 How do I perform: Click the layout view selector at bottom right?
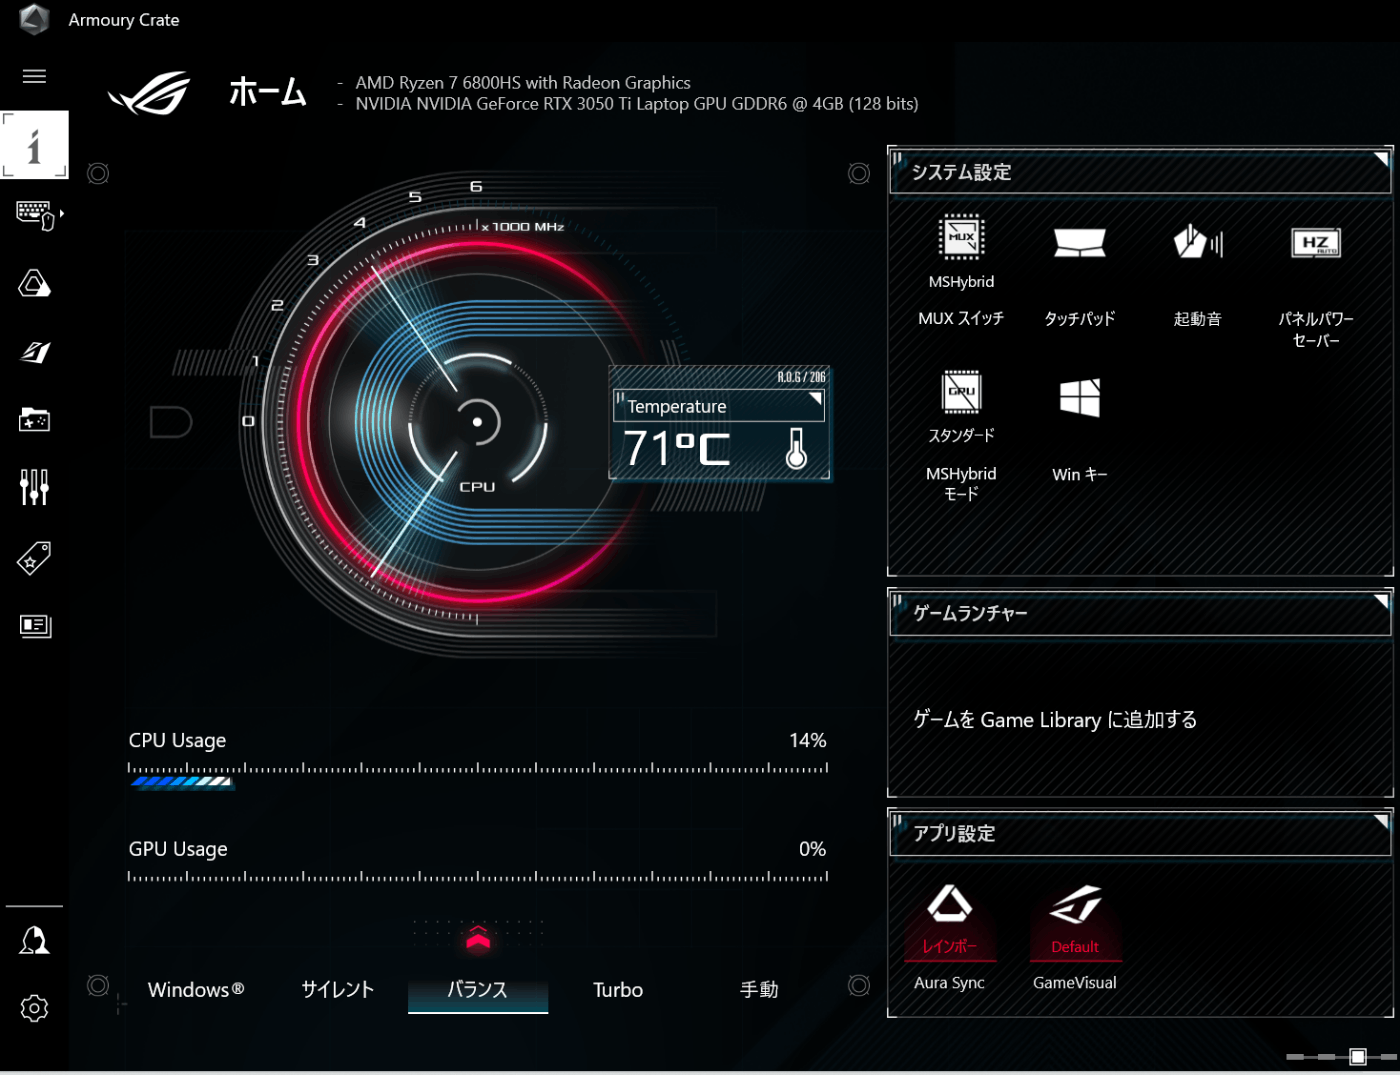point(1357,1056)
